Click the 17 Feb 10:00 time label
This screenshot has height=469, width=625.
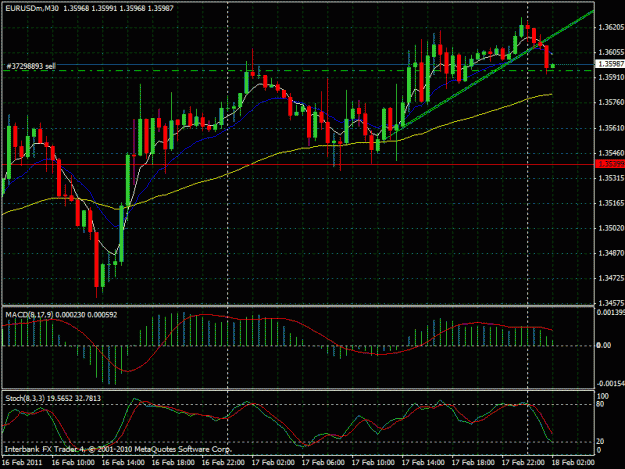coord(373,462)
